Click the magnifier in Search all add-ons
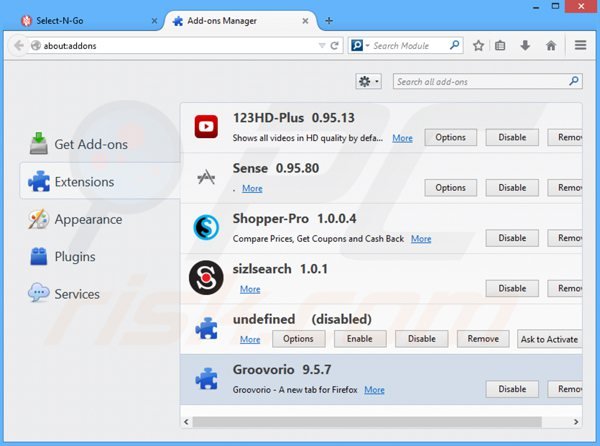Image resolution: width=600 pixels, height=446 pixels. tap(574, 81)
